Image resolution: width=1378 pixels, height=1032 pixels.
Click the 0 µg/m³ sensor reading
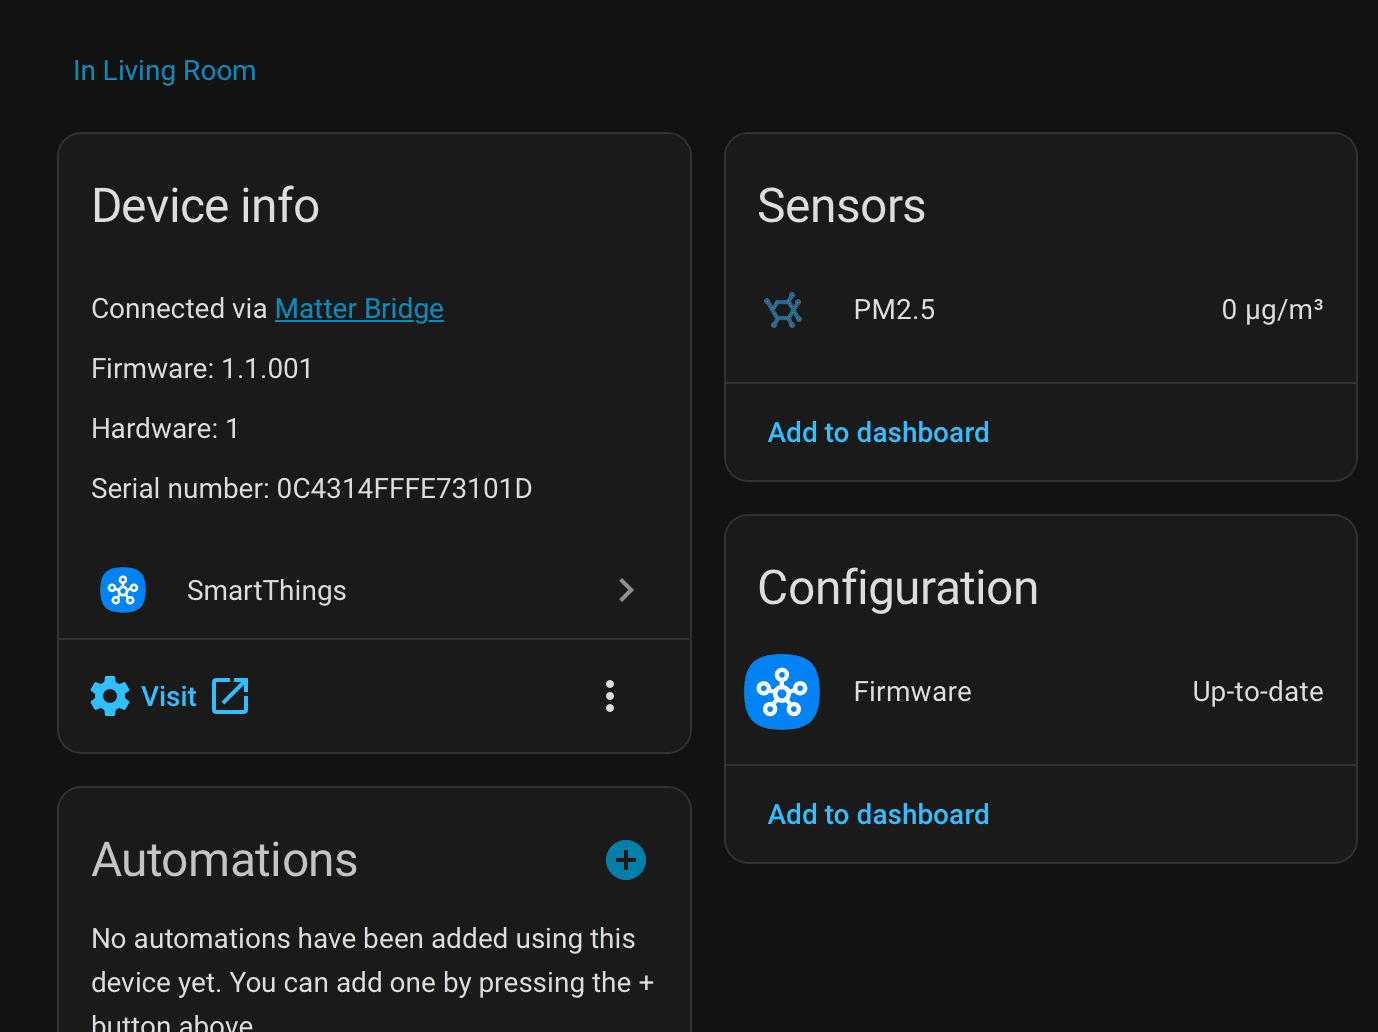pos(1271,310)
